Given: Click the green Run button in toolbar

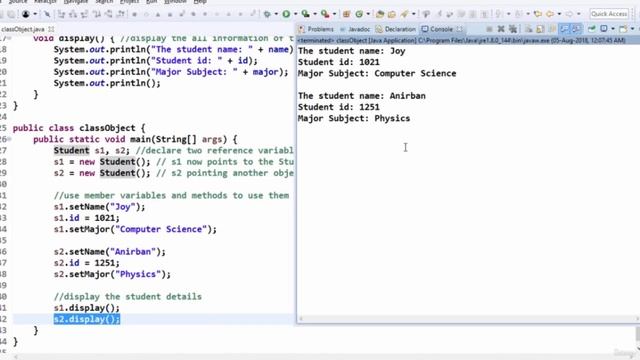Looking at the screenshot, I should [286, 14].
